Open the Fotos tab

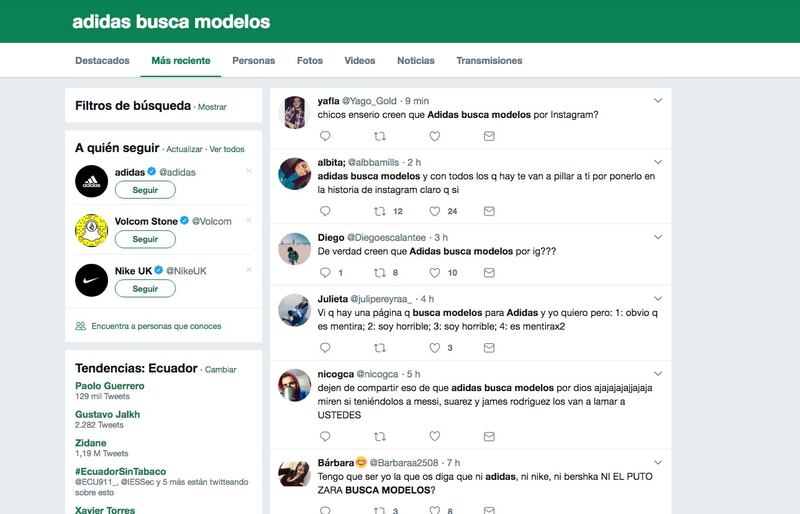pos(310,61)
